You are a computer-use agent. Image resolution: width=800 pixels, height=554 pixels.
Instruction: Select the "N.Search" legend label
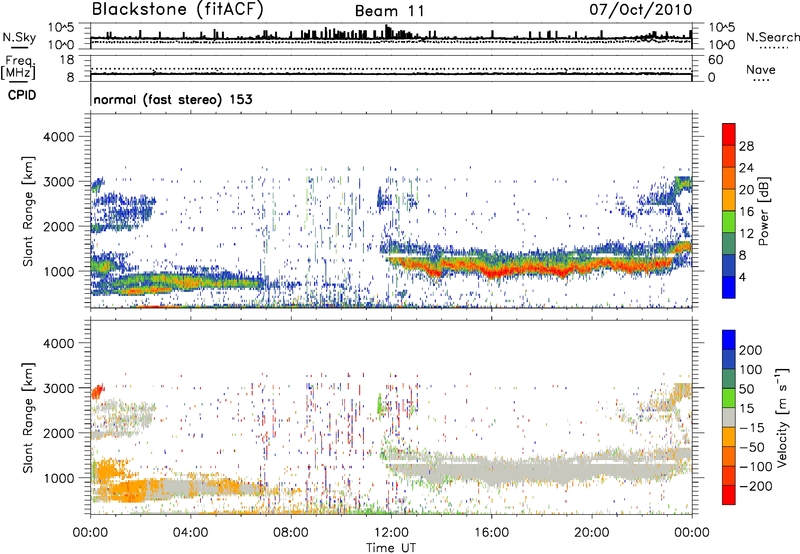pyautogui.click(x=772, y=37)
